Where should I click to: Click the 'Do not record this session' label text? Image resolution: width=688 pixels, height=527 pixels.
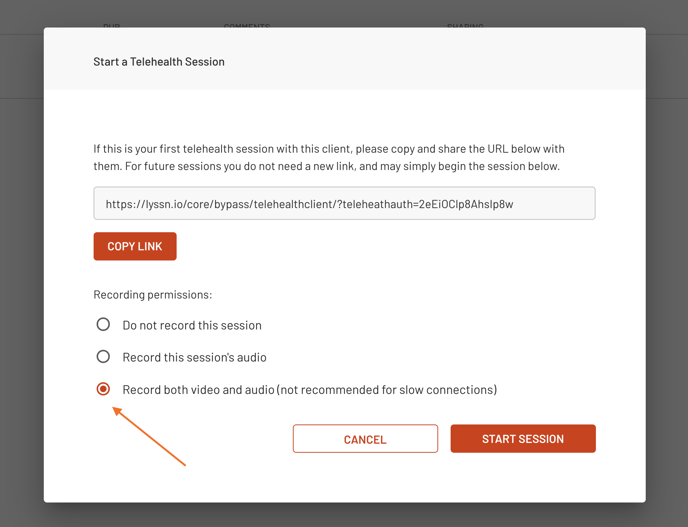click(x=192, y=325)
